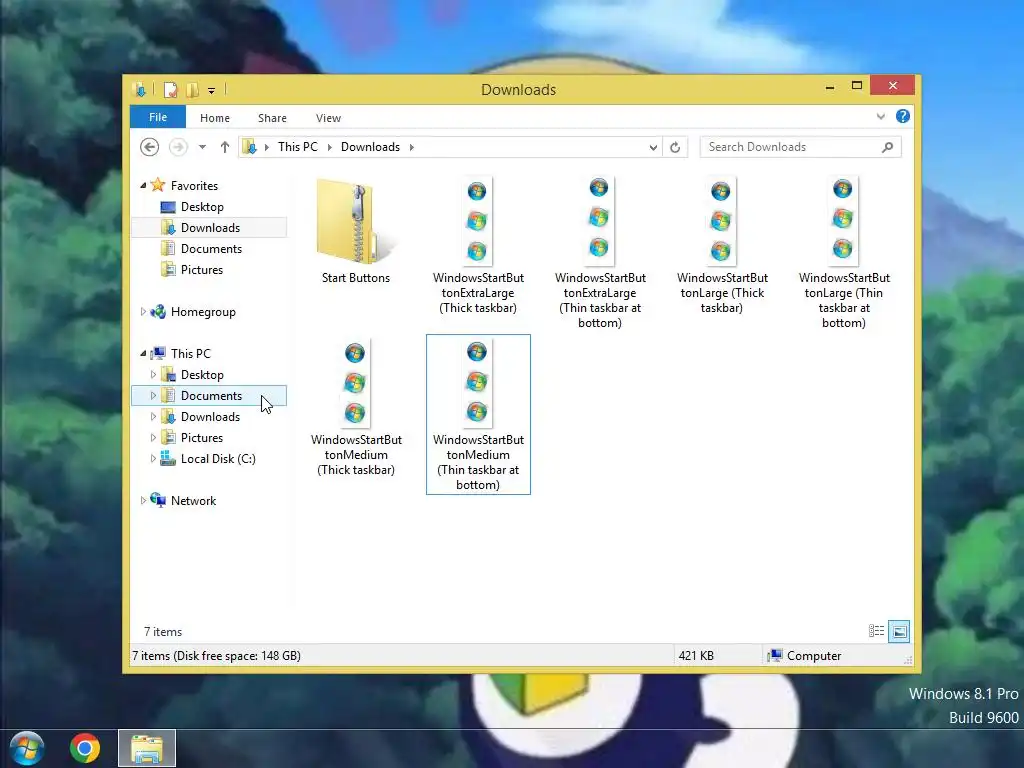Image resolution: width=1024 pixels, height=768 pixels.
Task: Select WindowsStartButtonExtraLarge (Thick taskbar) file
Action: coord(478,246)
